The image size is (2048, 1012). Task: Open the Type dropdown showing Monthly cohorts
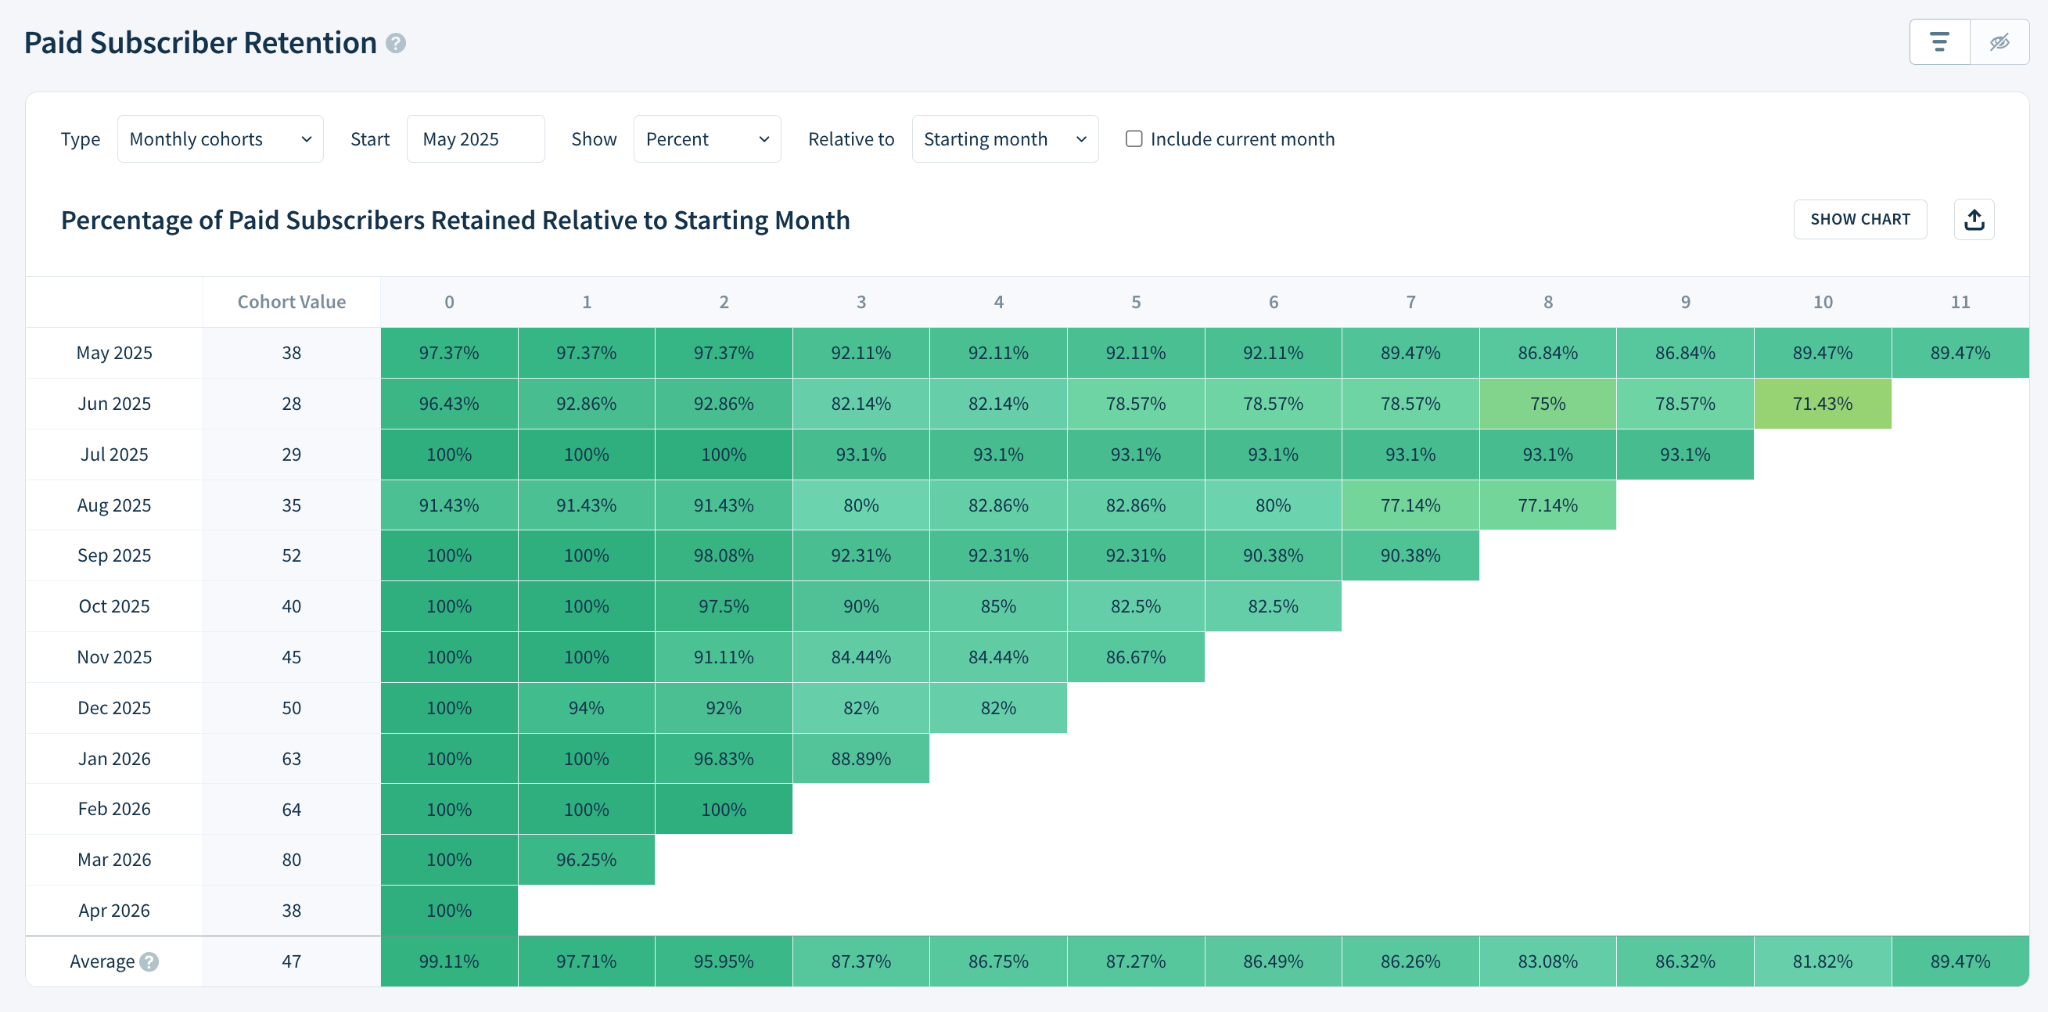coord(220,139)
